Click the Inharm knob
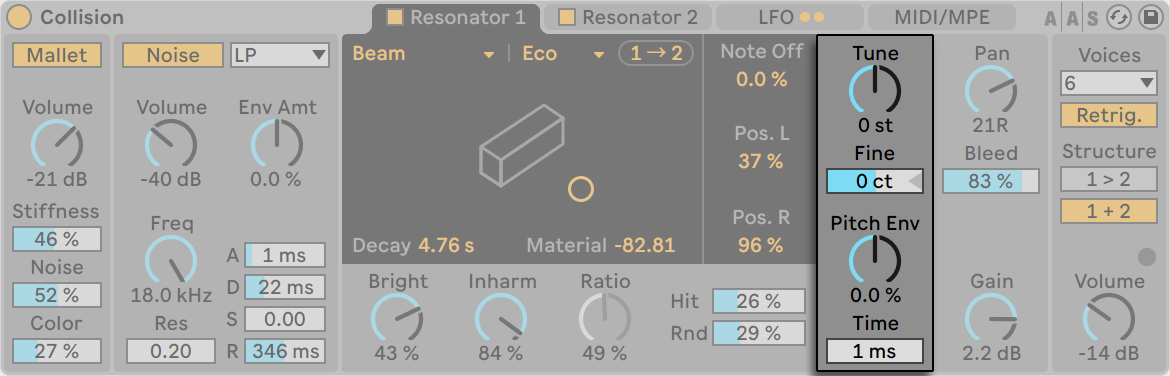The width and height of the screenshot is (1170, 376). point(501,318)
